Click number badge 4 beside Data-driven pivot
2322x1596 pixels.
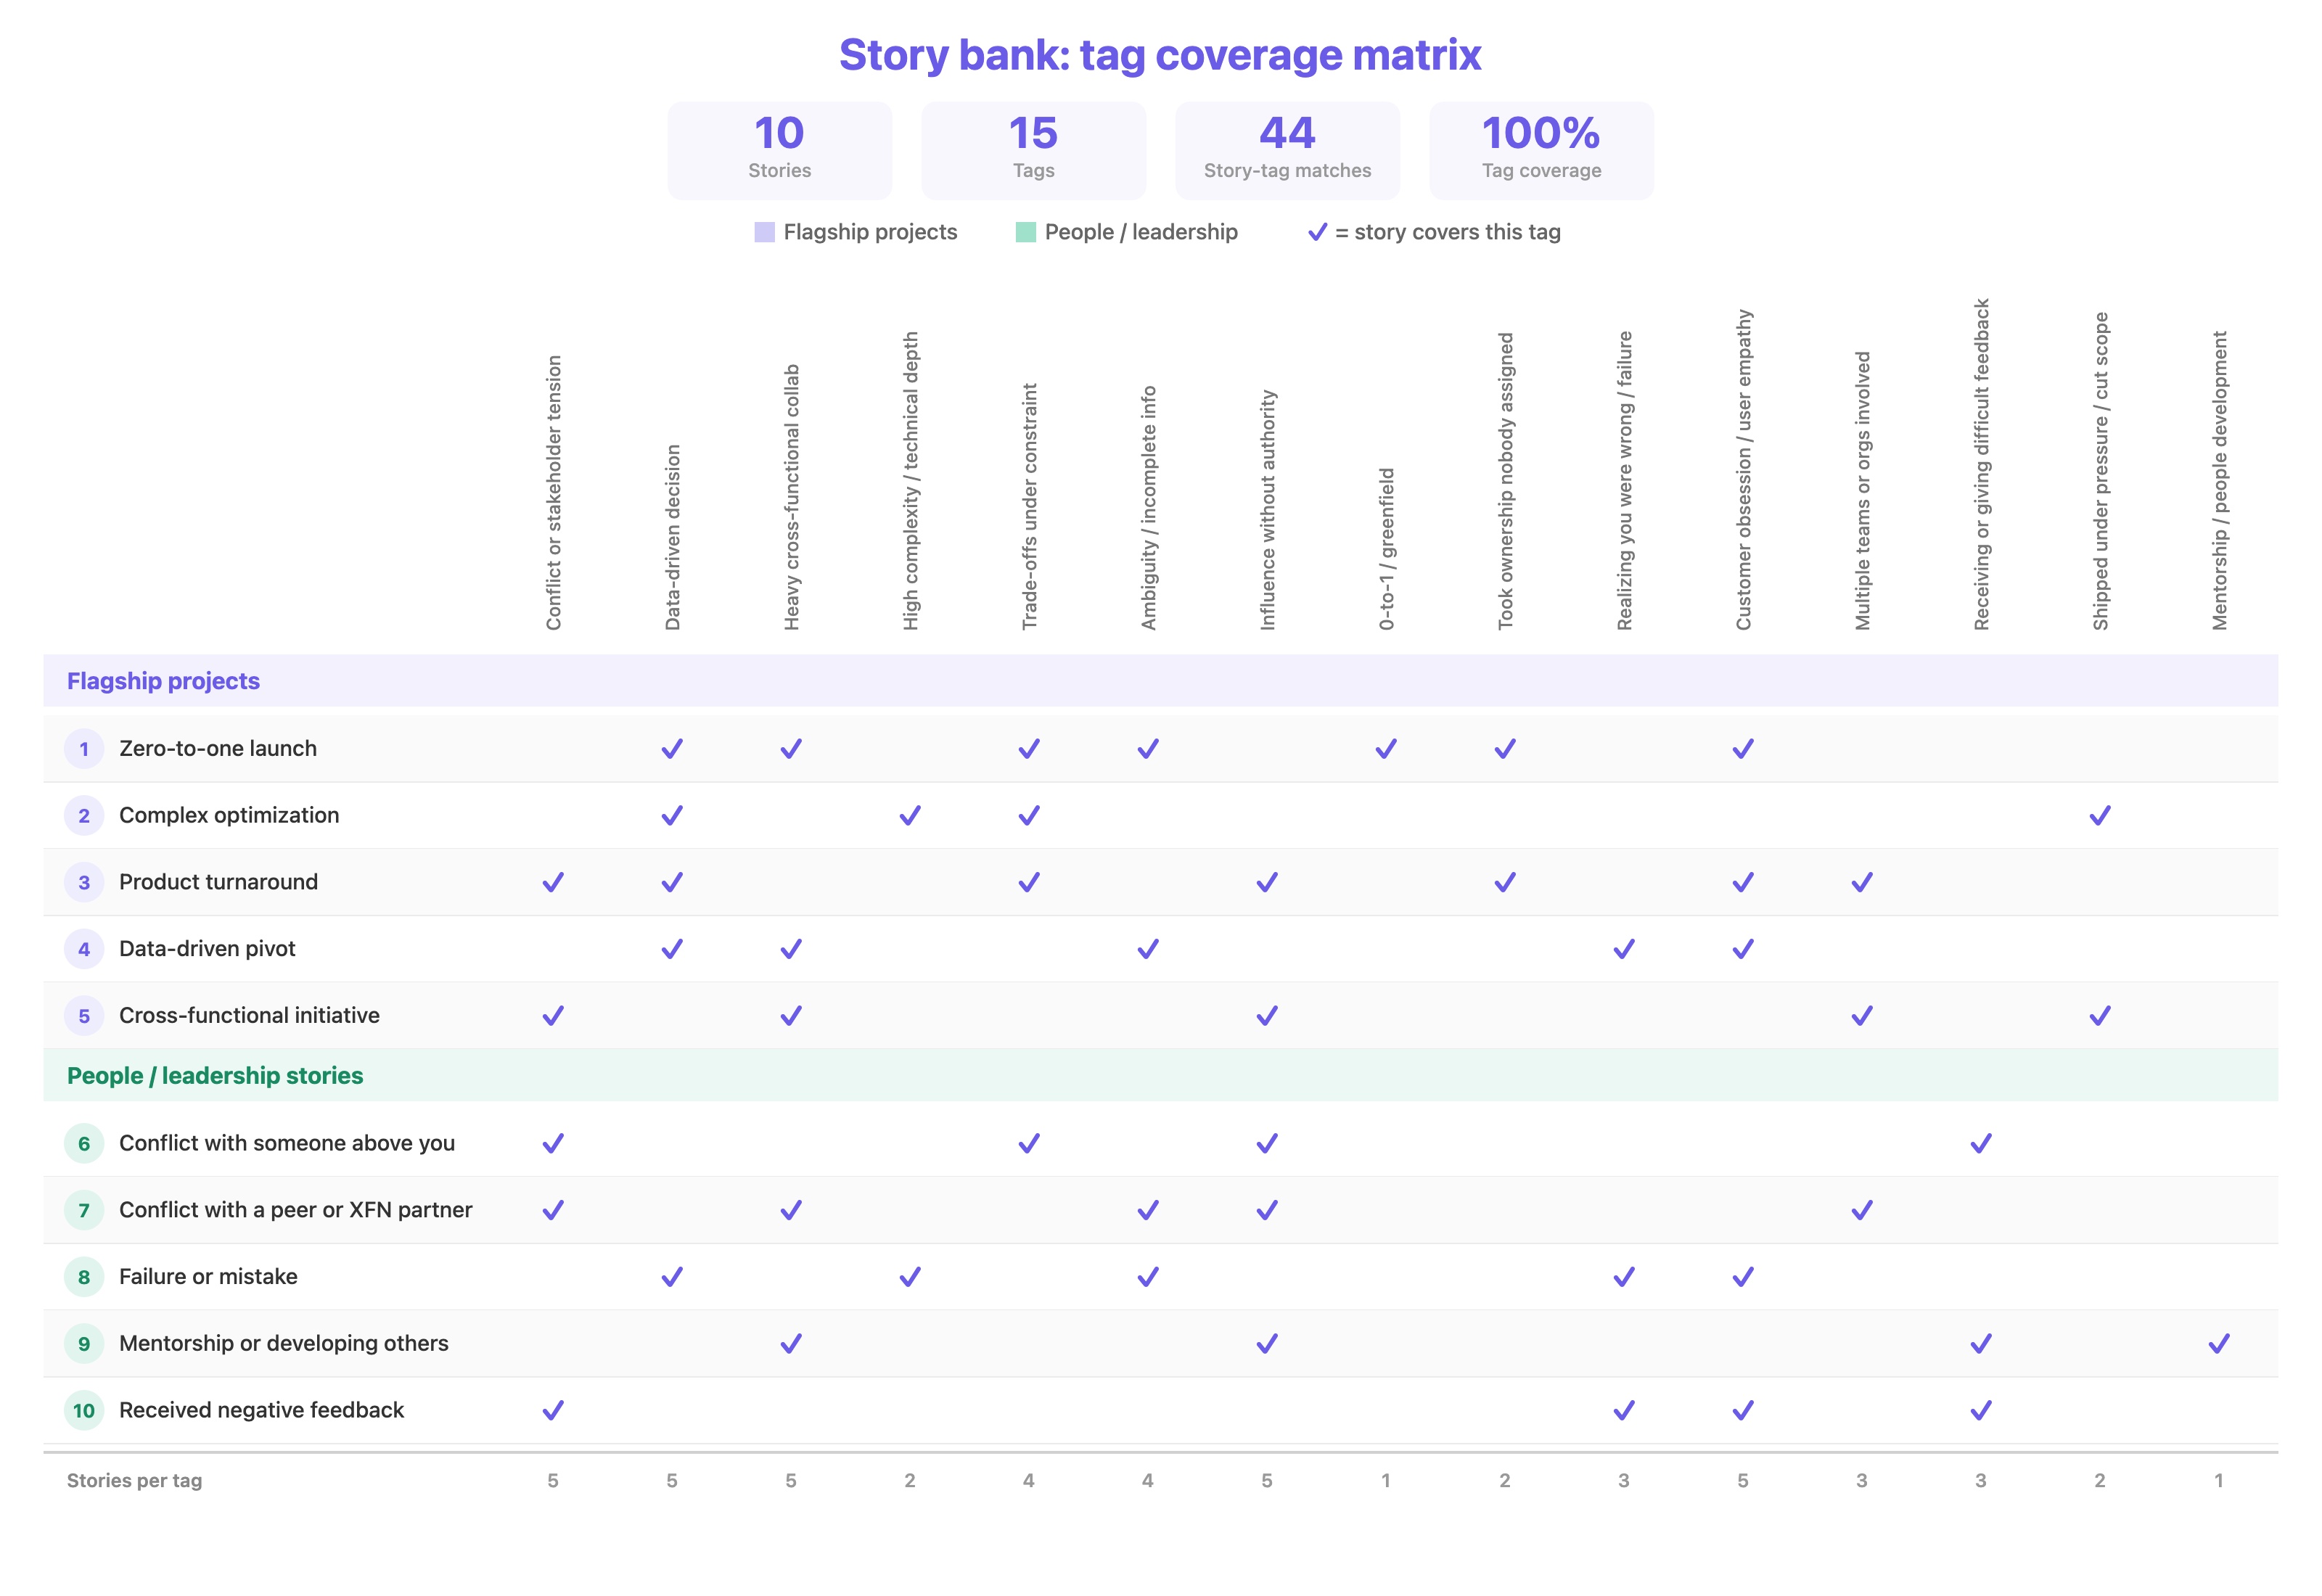pyautogui.click(x=84, y=949)
